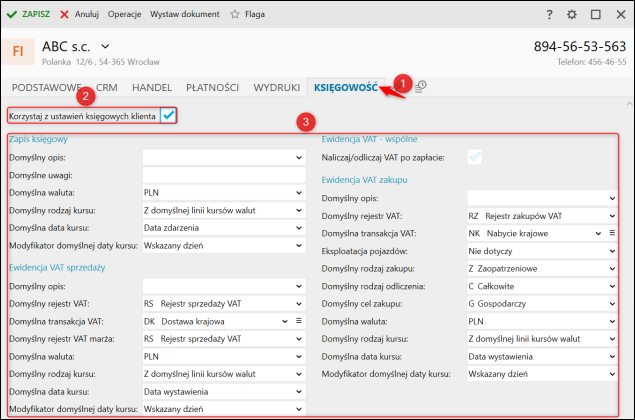Click the scroll up arrow at right edge
Image resolution: width=635 pixels, height=420 pixels.
tap(629, 104)
